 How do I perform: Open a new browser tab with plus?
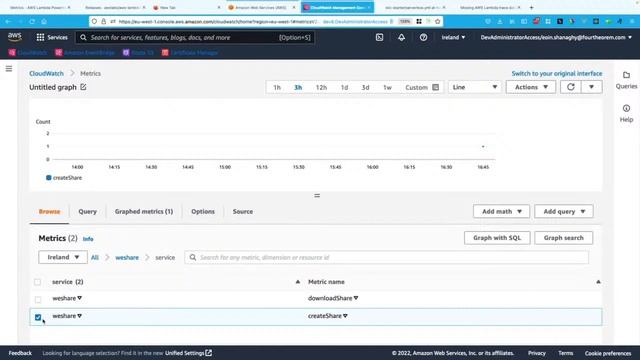(x=531, y=7)
